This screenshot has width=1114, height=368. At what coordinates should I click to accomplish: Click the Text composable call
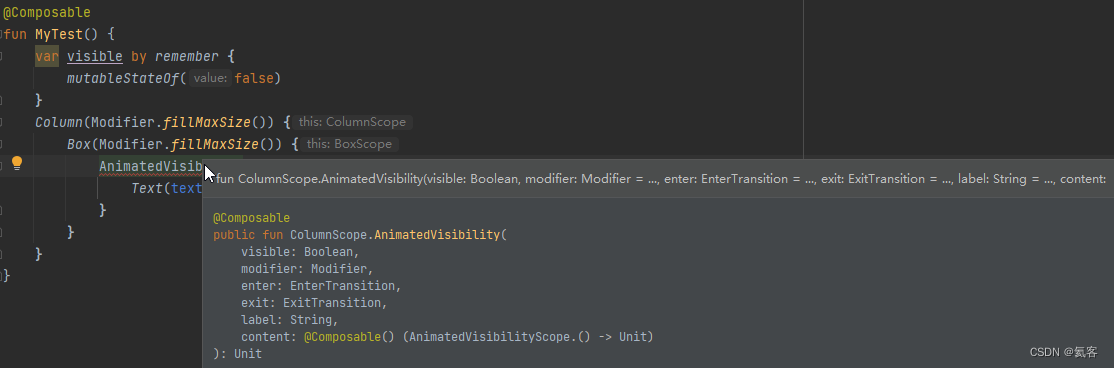pos(147,188)
